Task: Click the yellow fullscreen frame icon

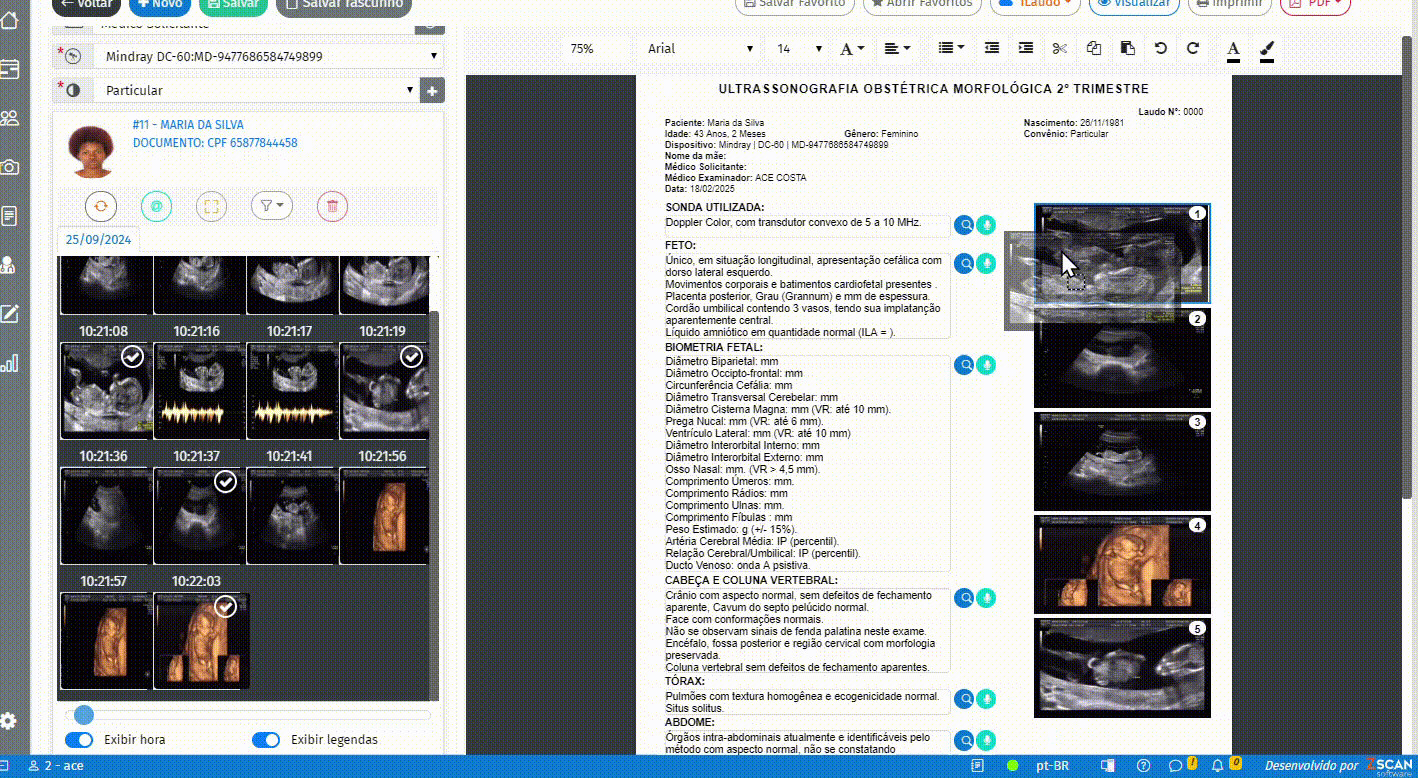Action: tap(211, 207)
